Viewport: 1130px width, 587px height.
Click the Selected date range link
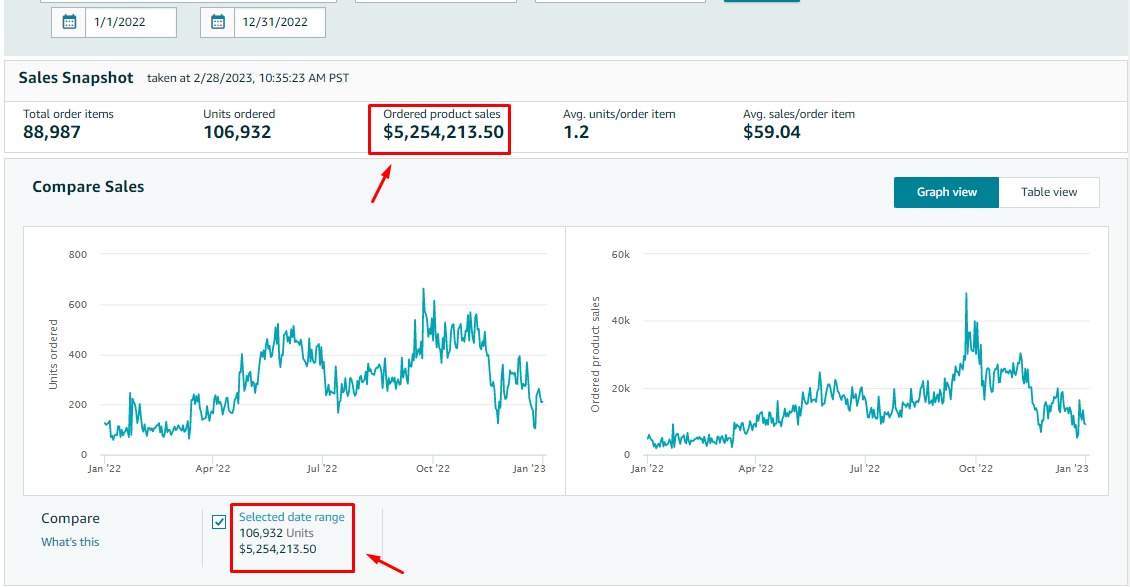click(291, 517)
